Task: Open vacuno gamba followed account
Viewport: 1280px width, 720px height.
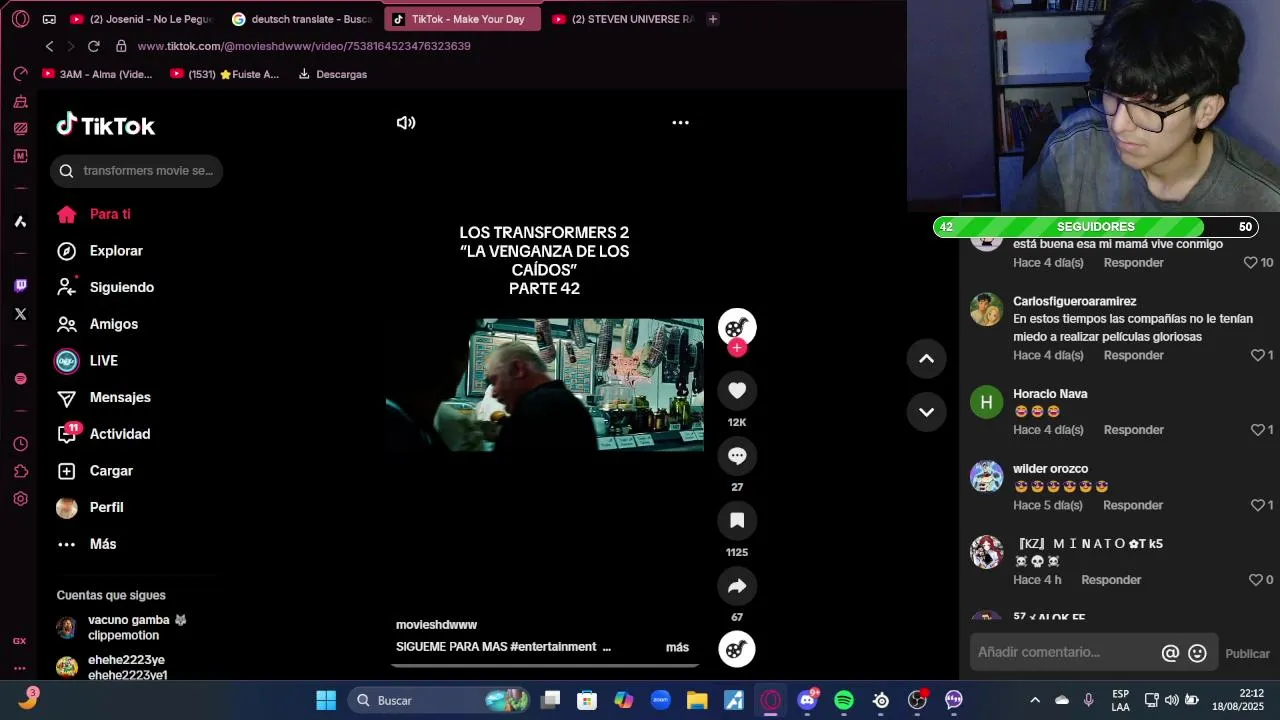Action: tap(124, 627)
